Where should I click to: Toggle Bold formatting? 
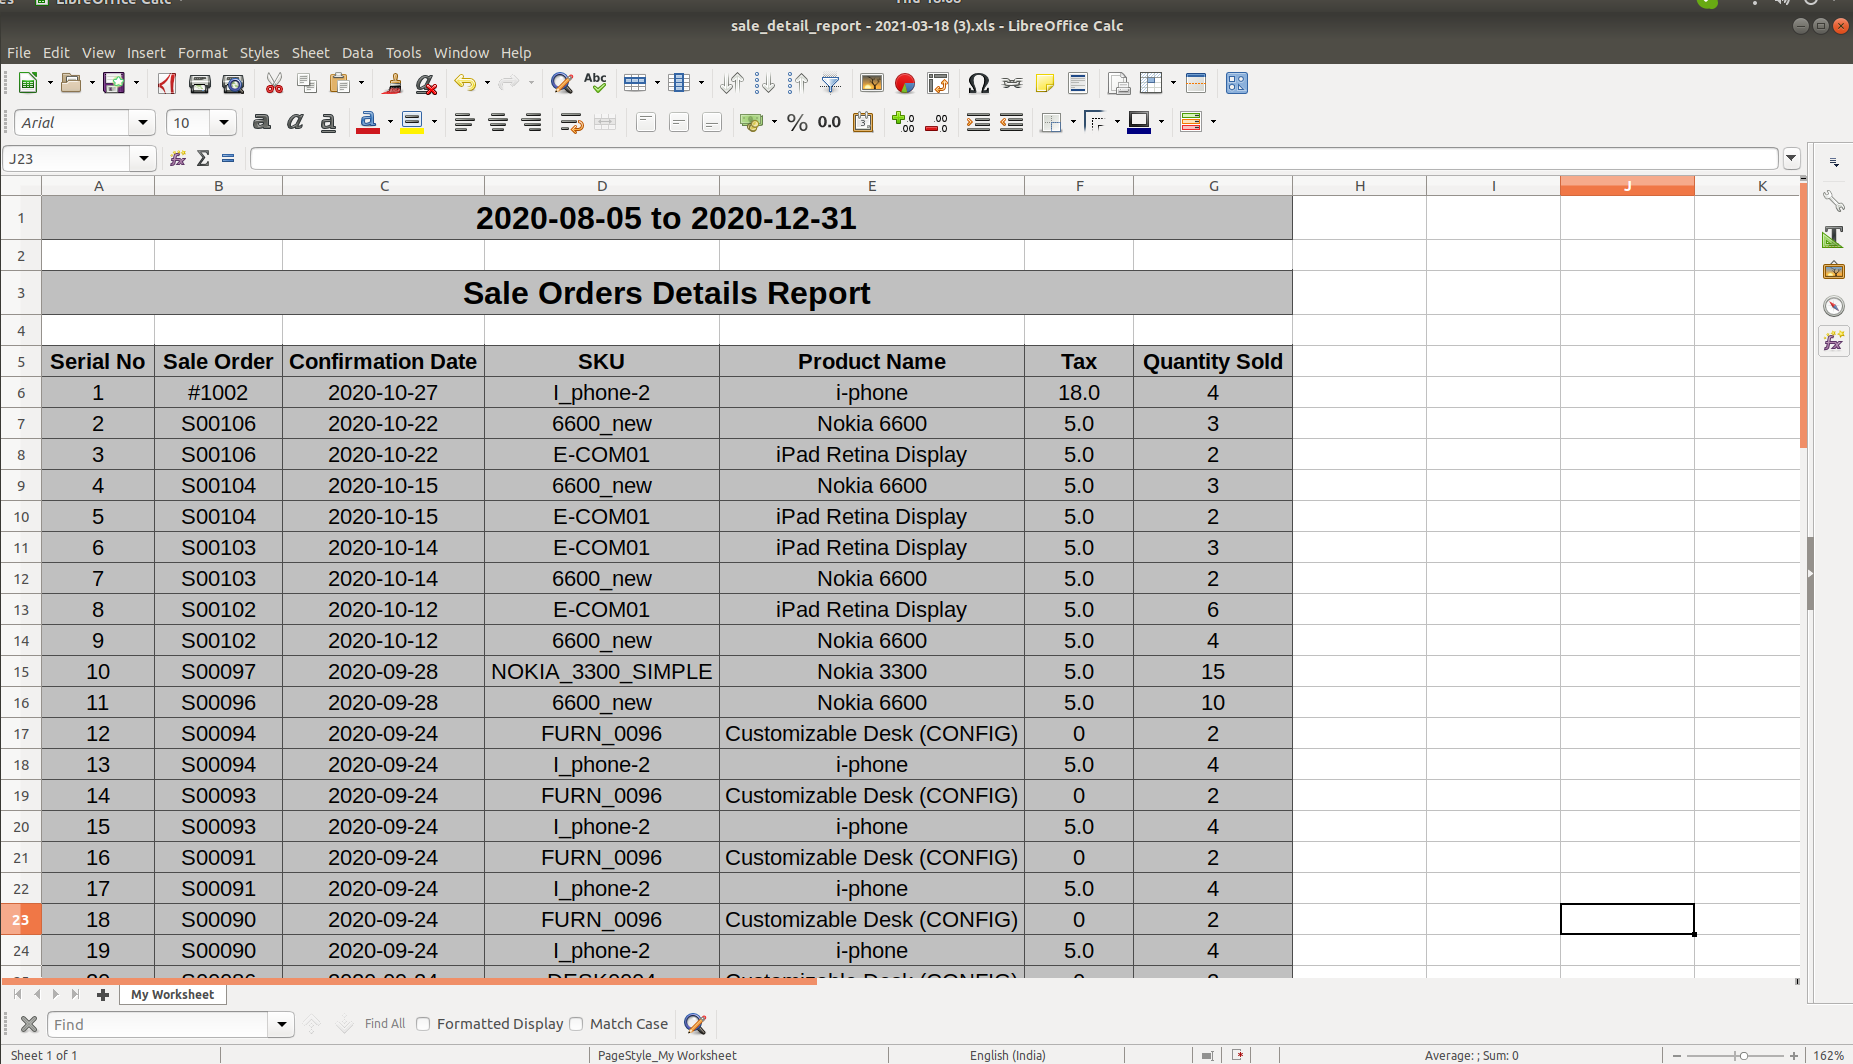pos(262,123)
